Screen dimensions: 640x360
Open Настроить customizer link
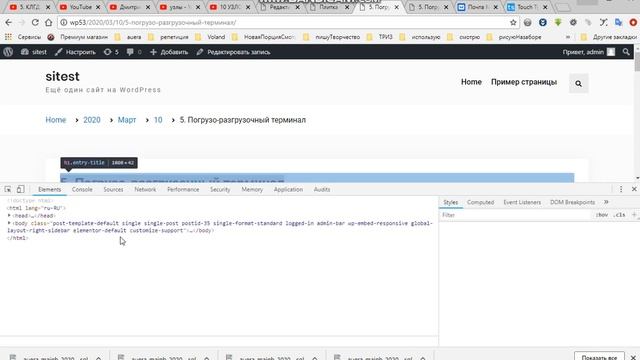(x=75, y=52)
